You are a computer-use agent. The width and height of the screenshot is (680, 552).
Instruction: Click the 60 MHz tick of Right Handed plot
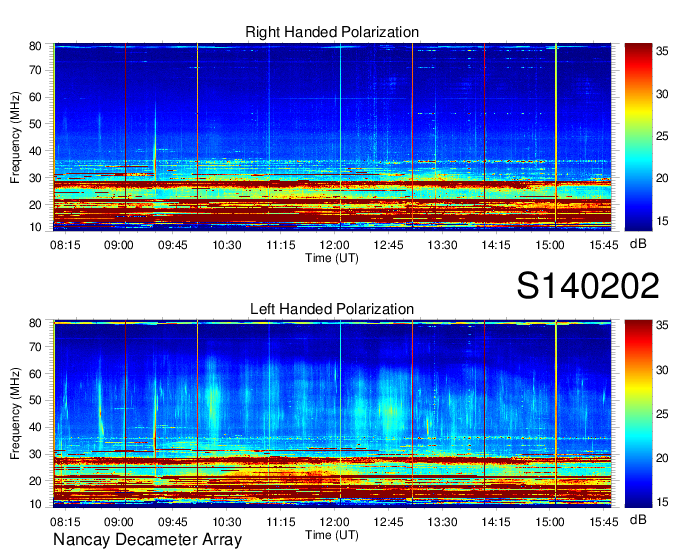[x=35, y=98]
